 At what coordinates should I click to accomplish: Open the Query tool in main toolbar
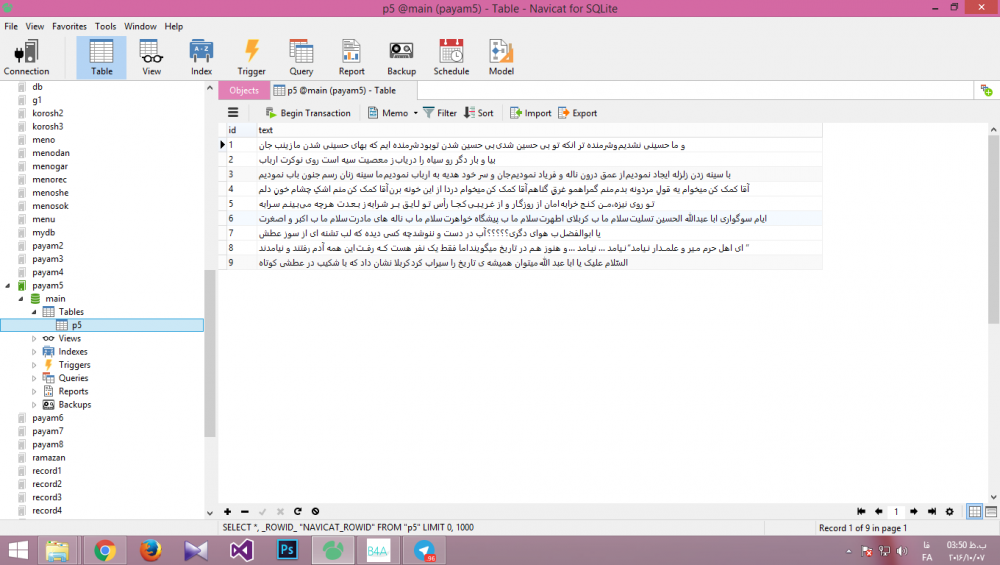[301, 57]
